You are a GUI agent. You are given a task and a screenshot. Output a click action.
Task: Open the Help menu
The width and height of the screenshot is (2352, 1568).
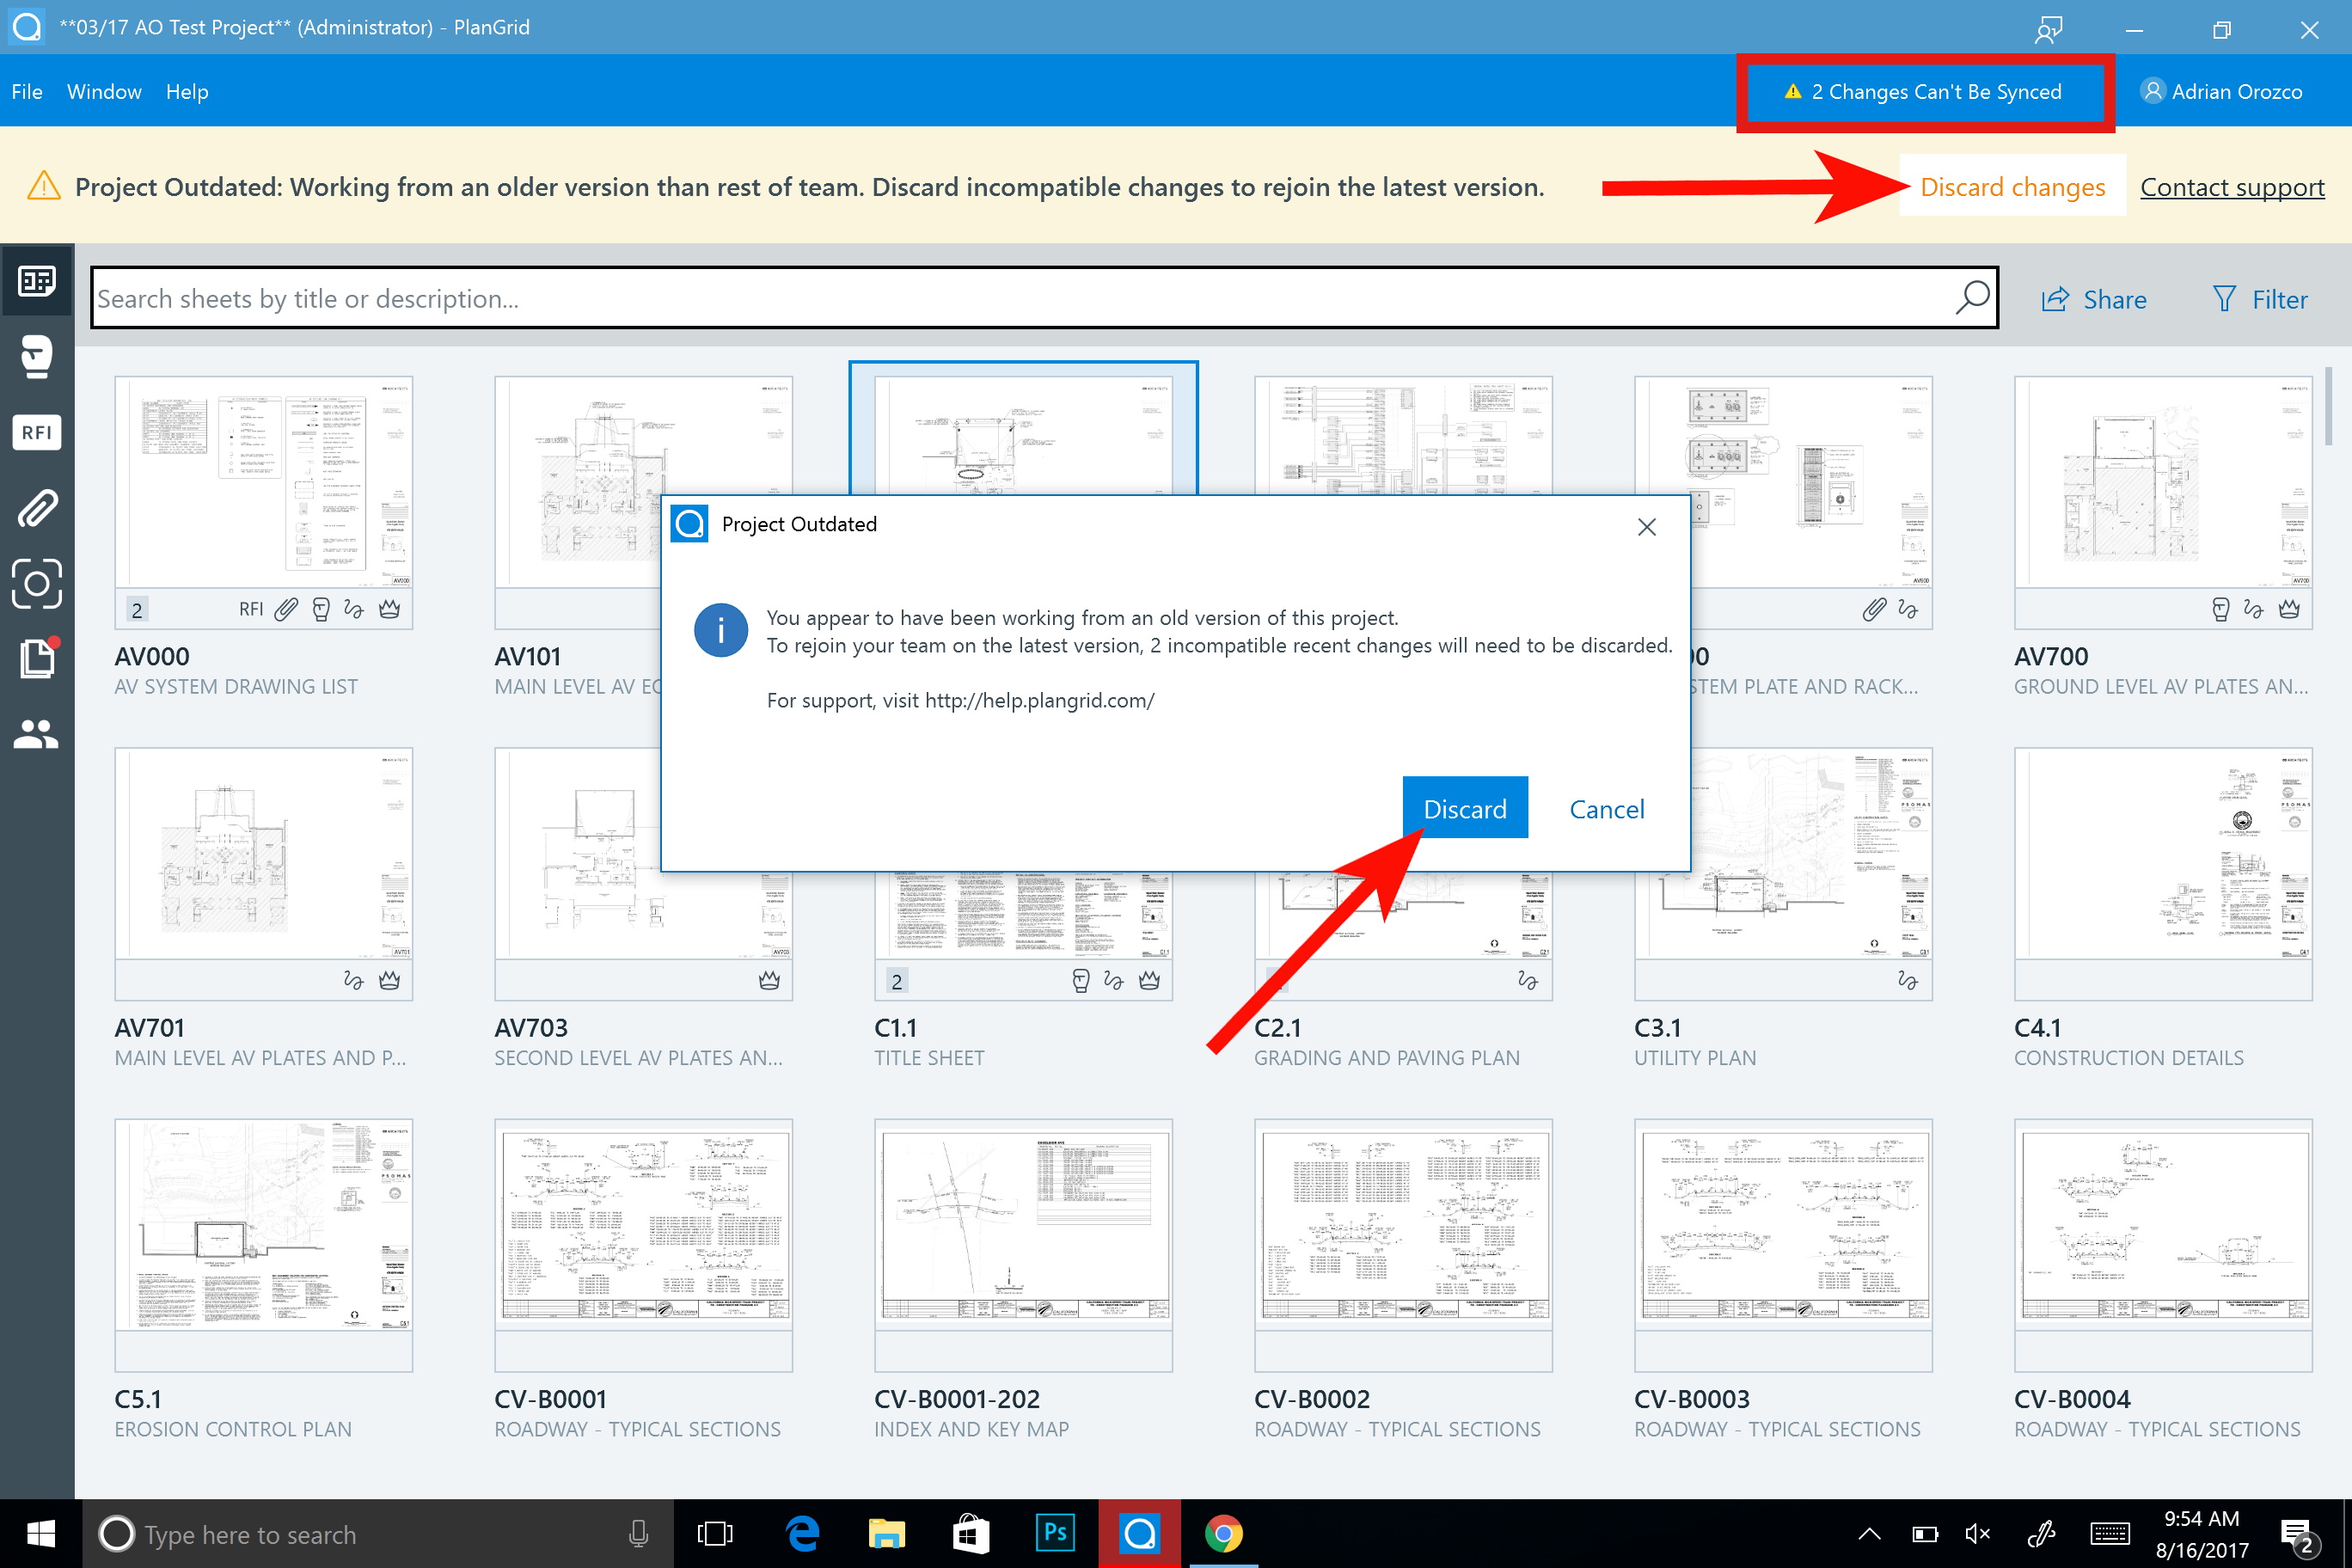(187, 91)
